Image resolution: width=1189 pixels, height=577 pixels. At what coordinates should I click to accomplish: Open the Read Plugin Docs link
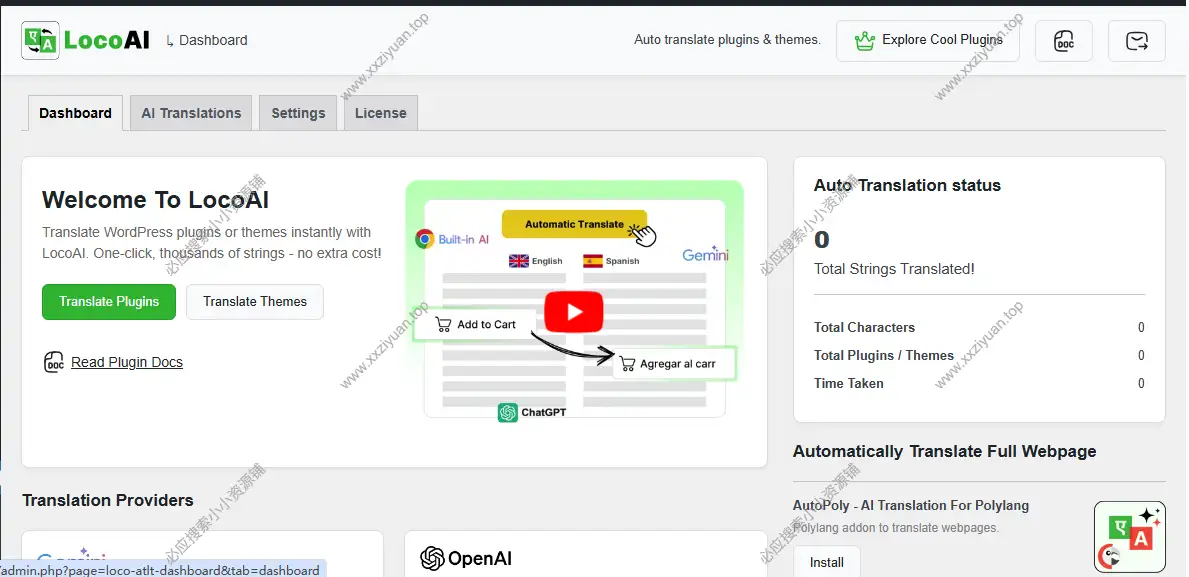127,362
